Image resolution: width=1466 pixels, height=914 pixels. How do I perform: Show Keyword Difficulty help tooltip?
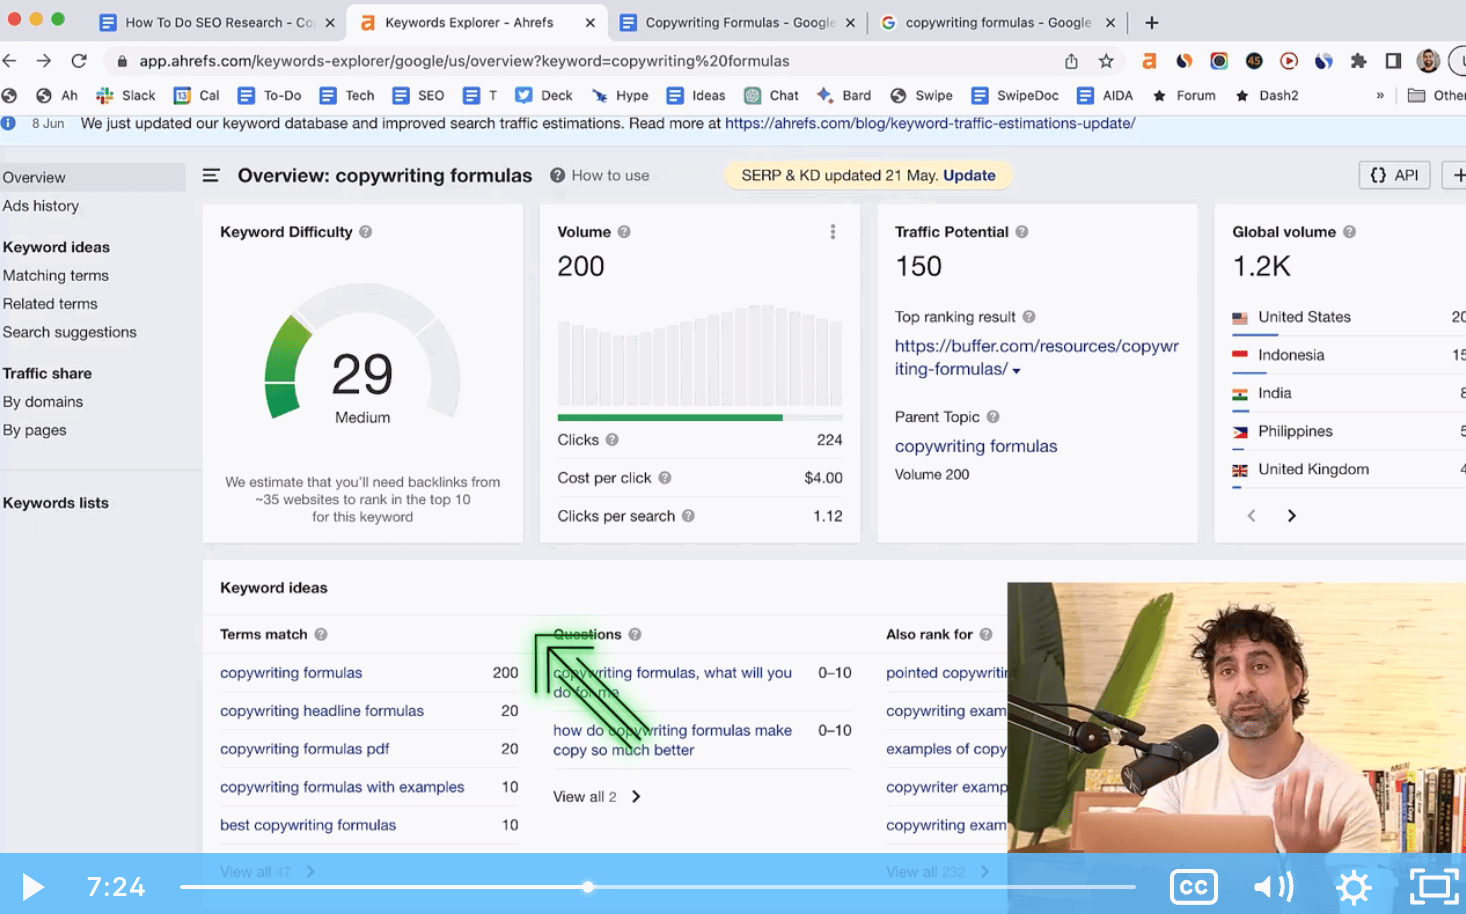(366, 232)
